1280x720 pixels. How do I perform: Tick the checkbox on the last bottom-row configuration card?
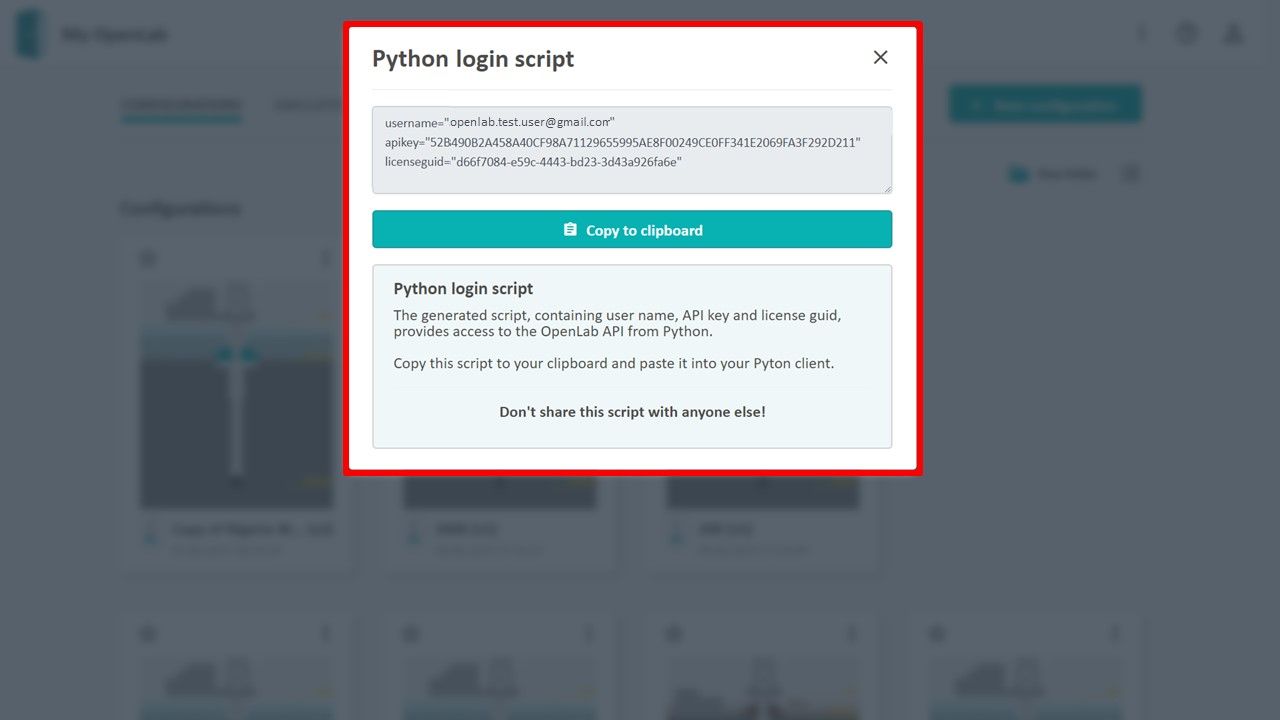pyautogui.click(x=938, y=634)
